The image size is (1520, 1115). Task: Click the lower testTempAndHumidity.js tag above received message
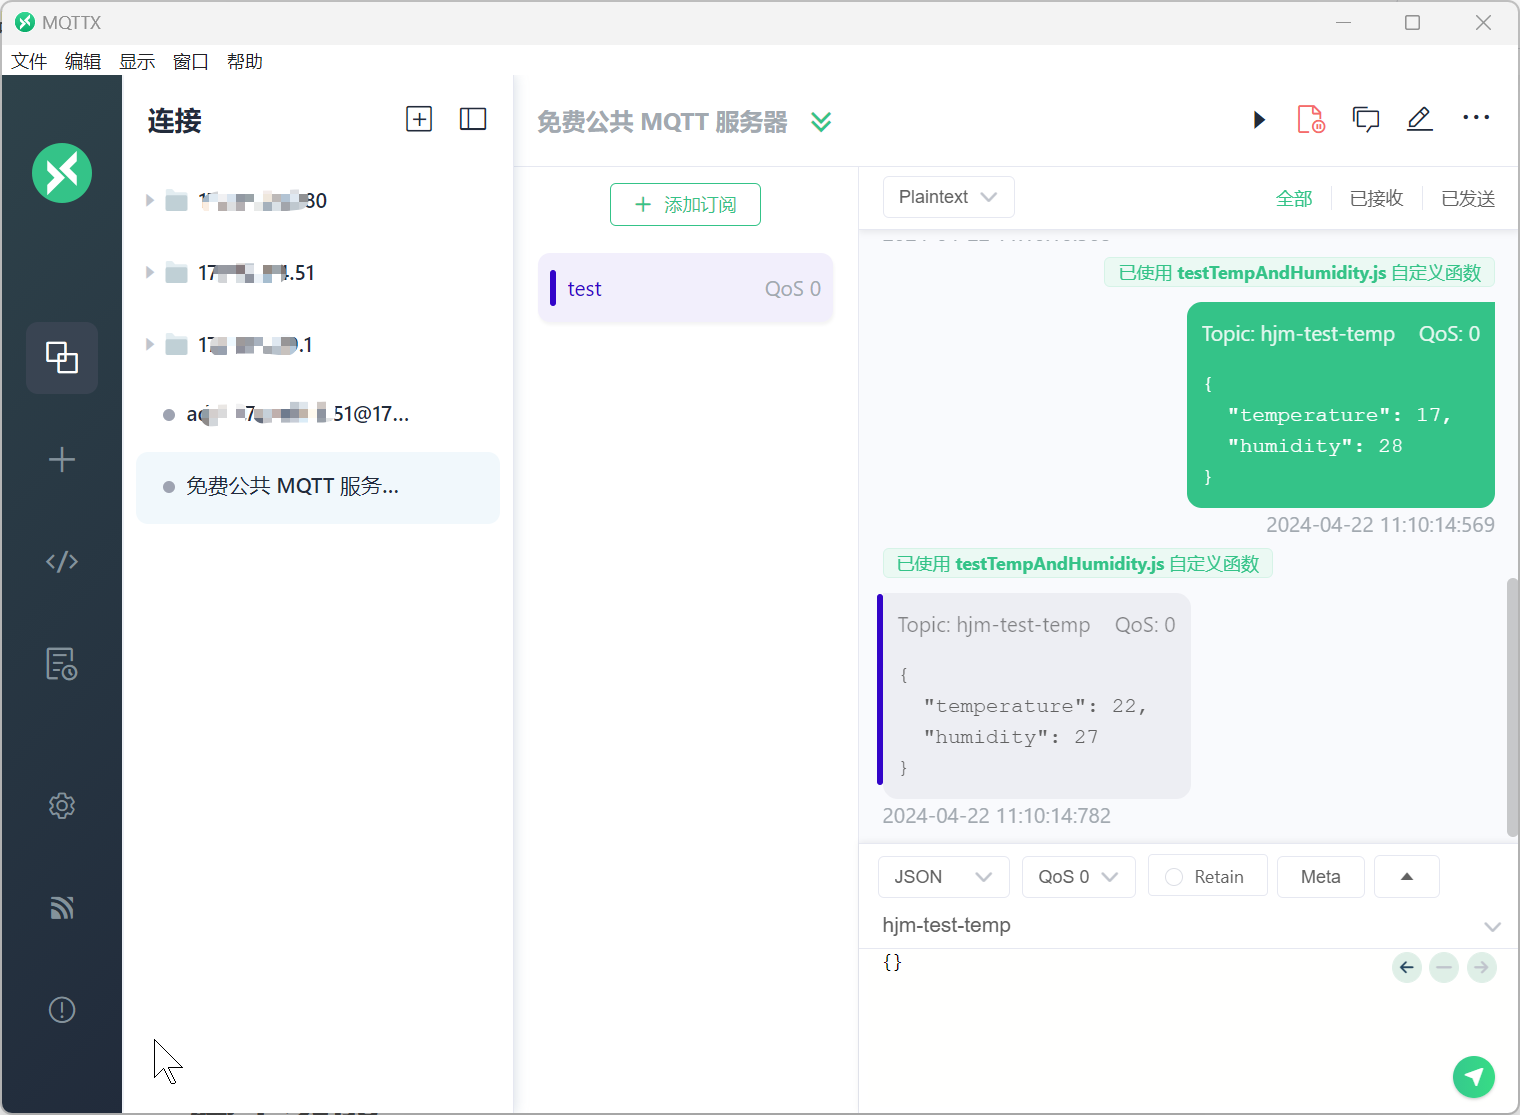(x=1078, y=564)
